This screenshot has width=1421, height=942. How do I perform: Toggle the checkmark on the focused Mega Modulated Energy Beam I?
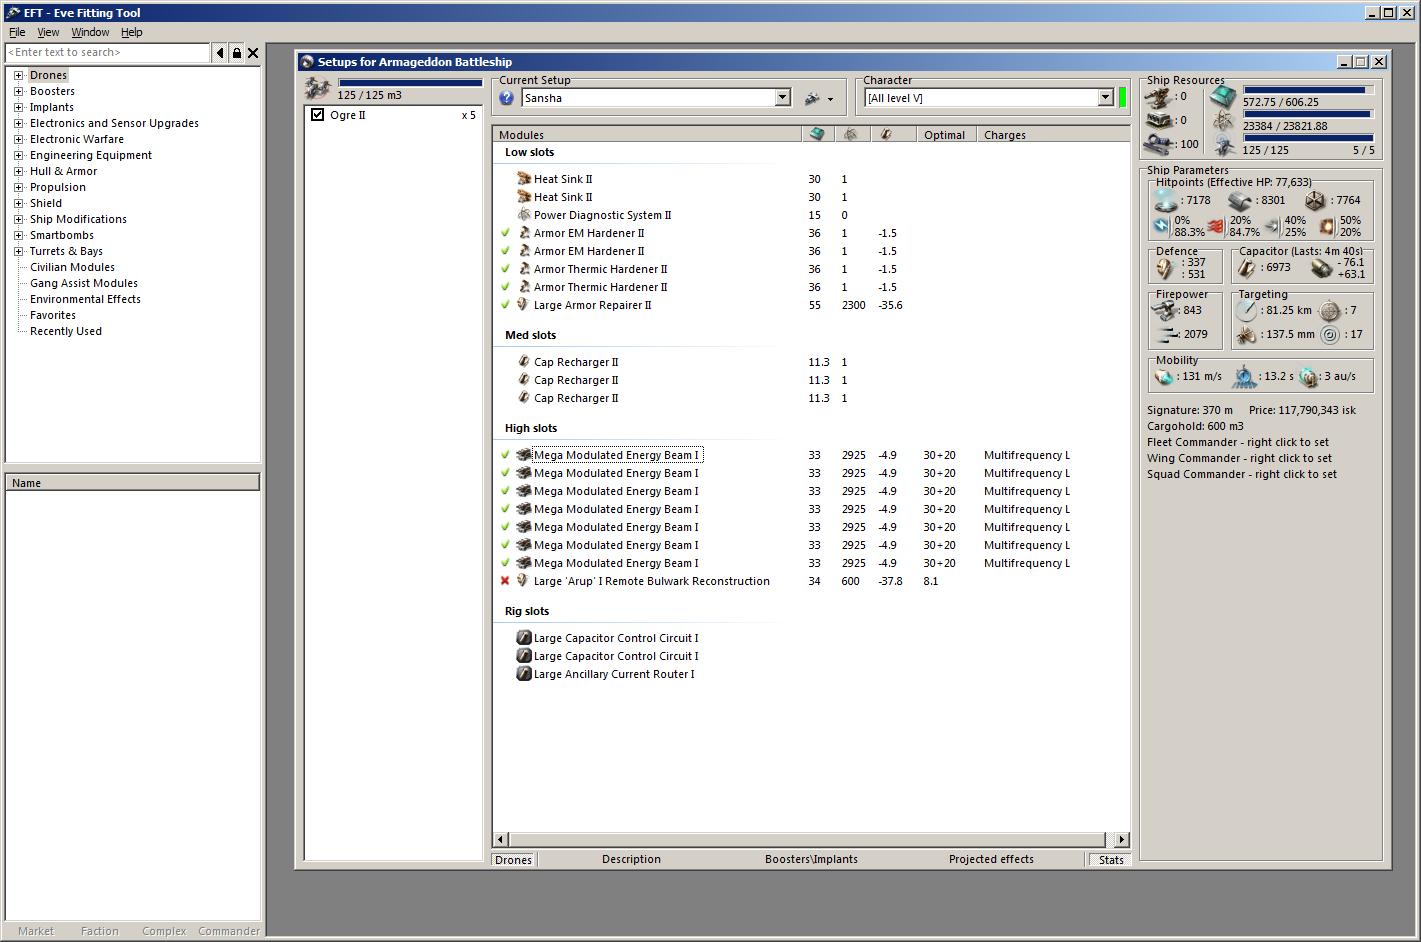[x=505, y=455]
